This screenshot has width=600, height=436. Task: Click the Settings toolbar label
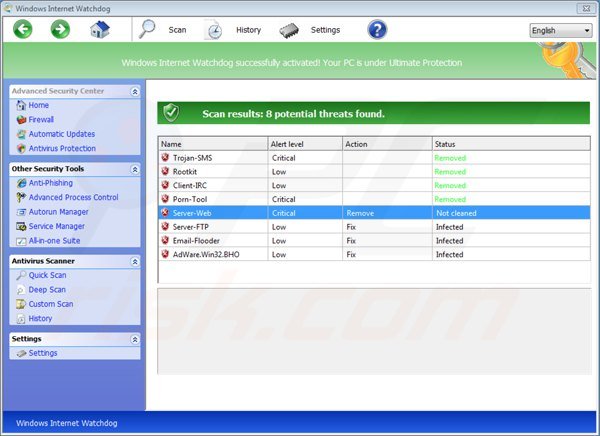pos(325,30)
